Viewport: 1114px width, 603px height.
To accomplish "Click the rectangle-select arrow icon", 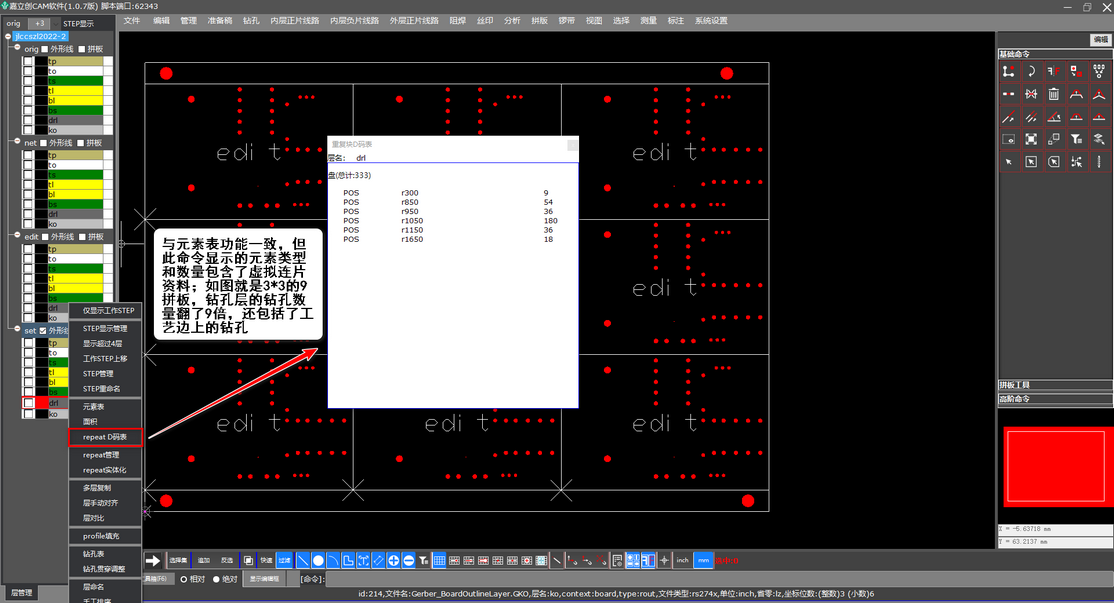I will tap(1031, 162).
